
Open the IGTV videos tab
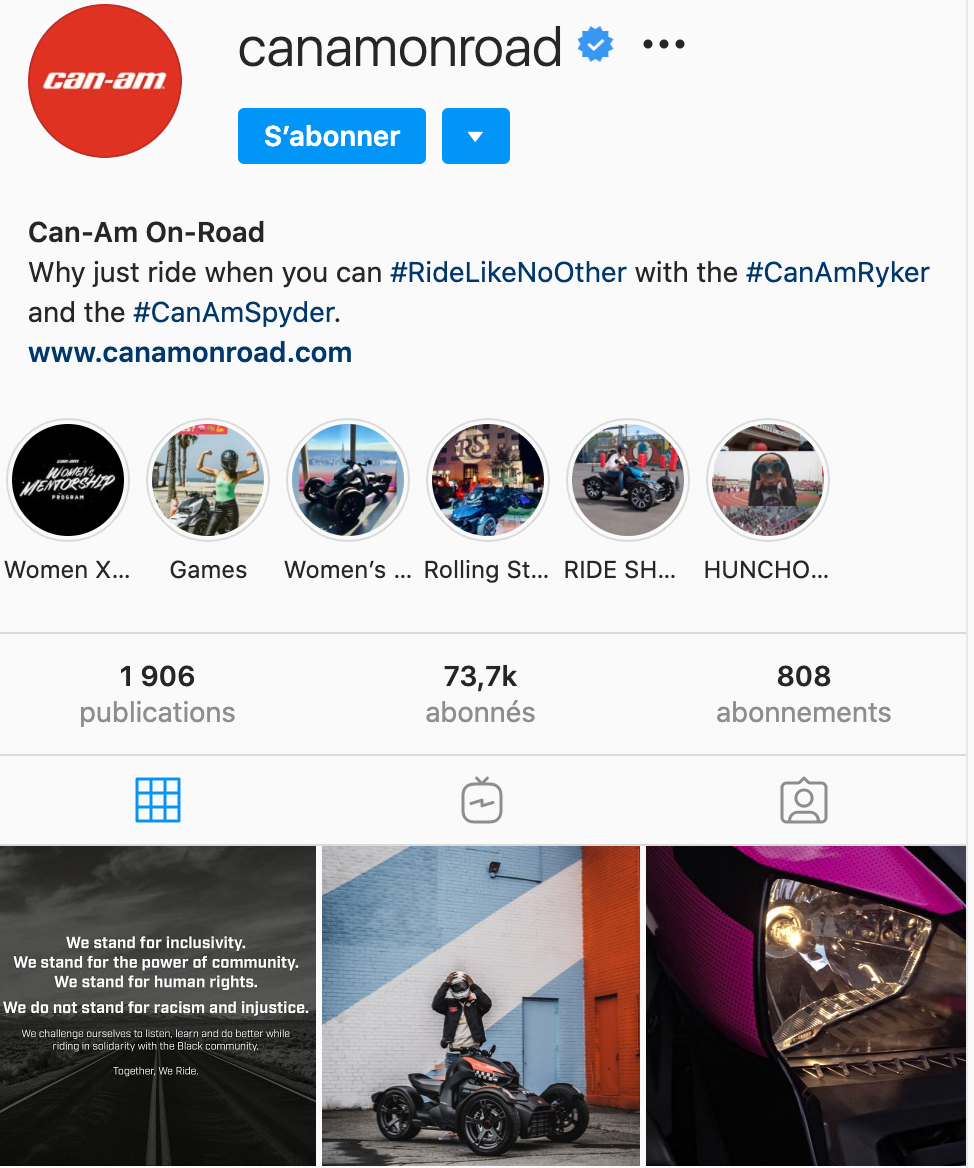pos(482,800)
